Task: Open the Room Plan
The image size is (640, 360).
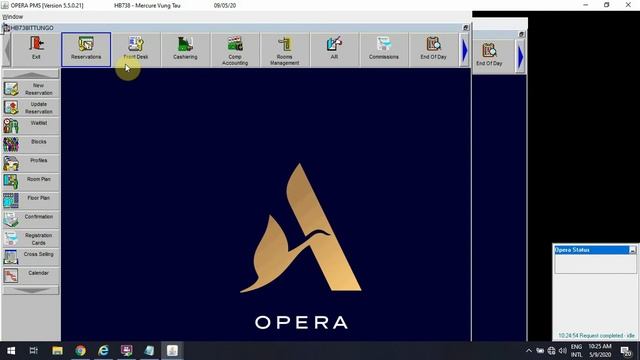Action: [x=31, y=183]
